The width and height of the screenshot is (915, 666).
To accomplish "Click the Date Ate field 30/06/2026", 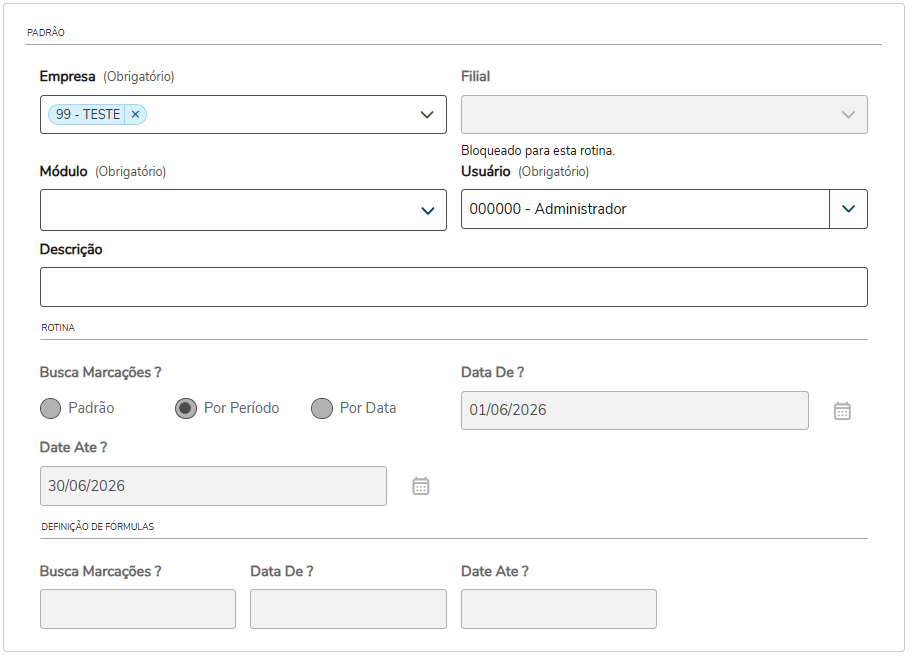I will pyautogui.click(x=213, y=486).
